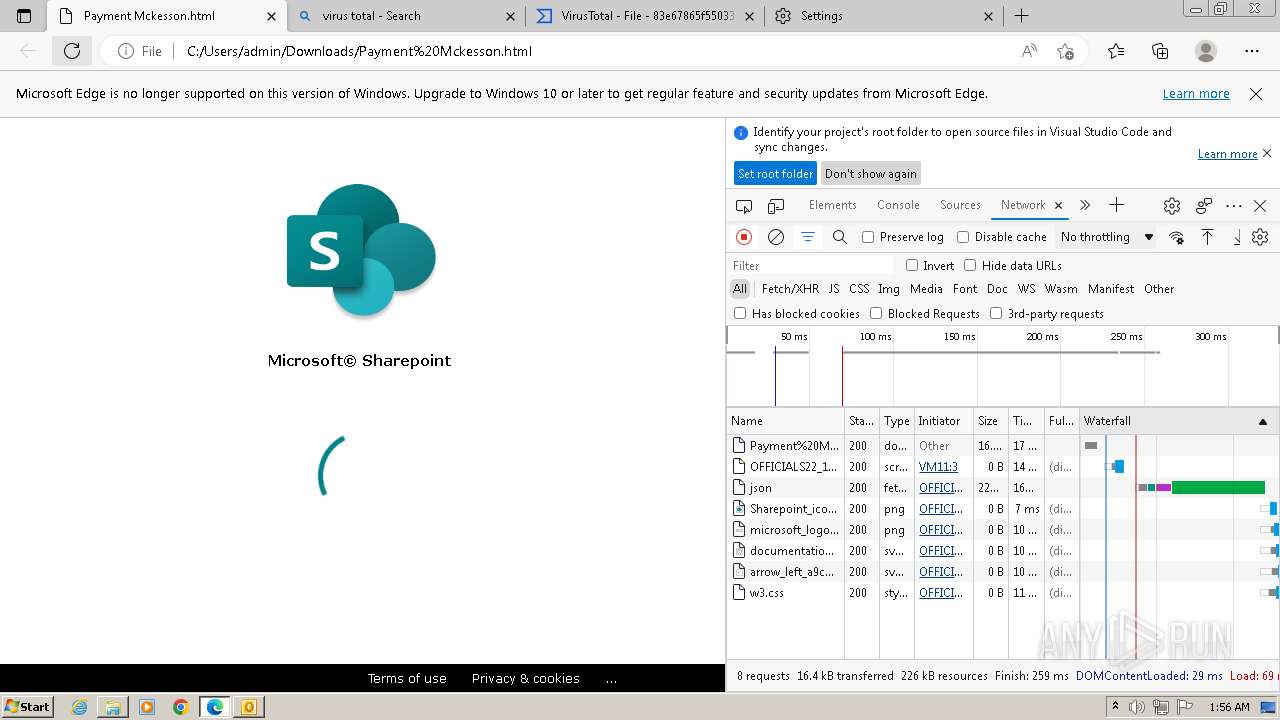Open DevTools settings gear

1172,205
